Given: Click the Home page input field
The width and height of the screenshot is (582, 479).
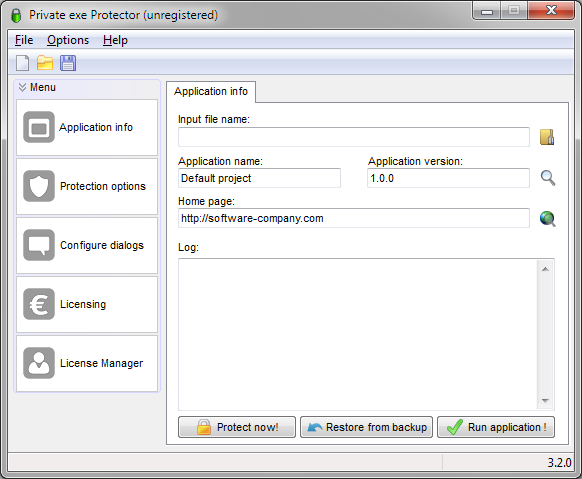Looking at the screenshot, I should click(354, 218).
